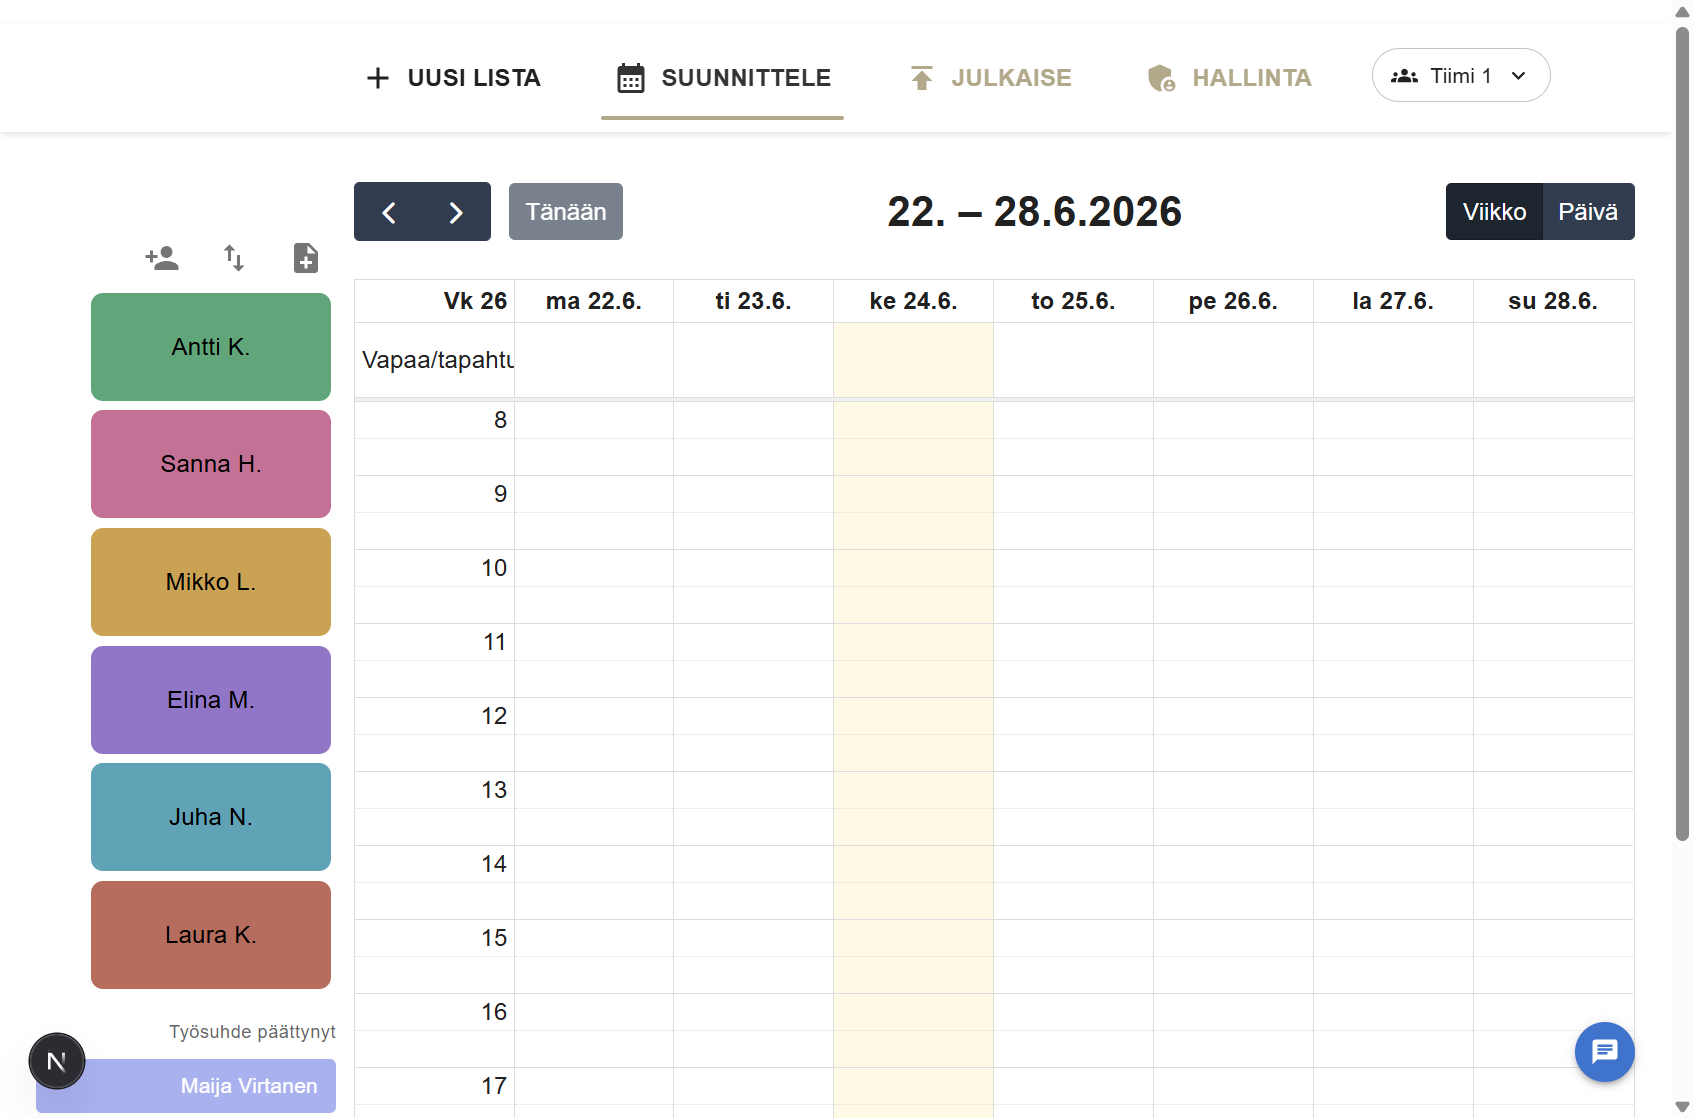
Task: Click former employee Maija Virtanen
Action: click(x=186, y=1086)
